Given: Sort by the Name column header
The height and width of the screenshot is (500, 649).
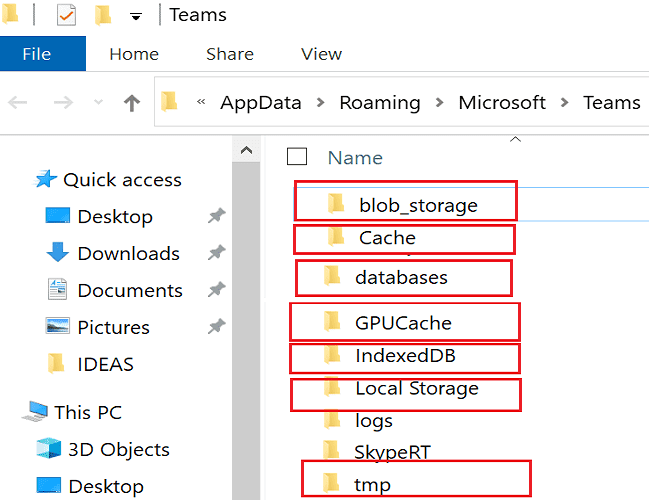Looking at the screenshot, I should (355, 158).
